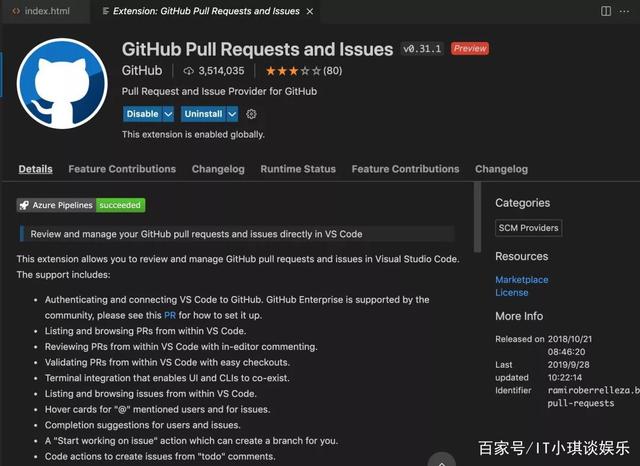Click the v0.31.1 version label
640x466 pixels.
pyautogui.click(x=422, y=49)
